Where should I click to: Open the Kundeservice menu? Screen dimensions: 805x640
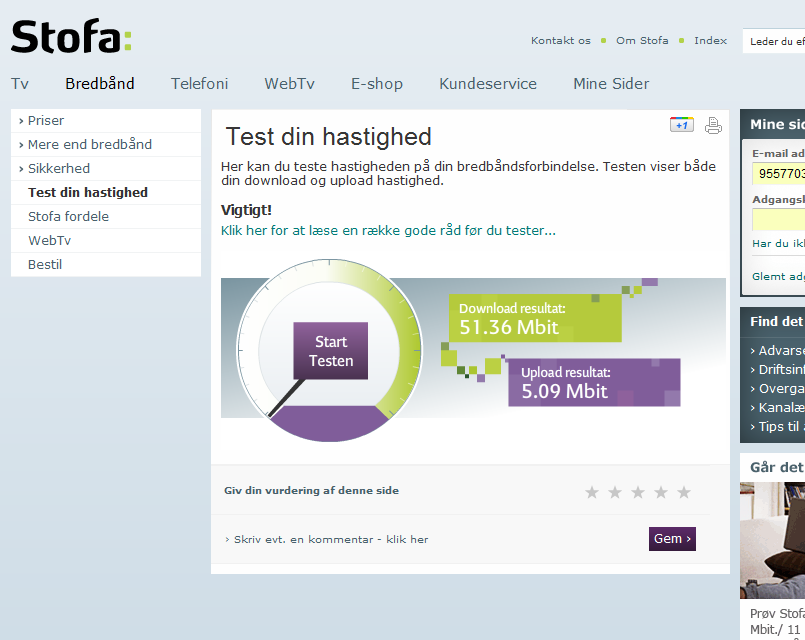pos(488,84)
